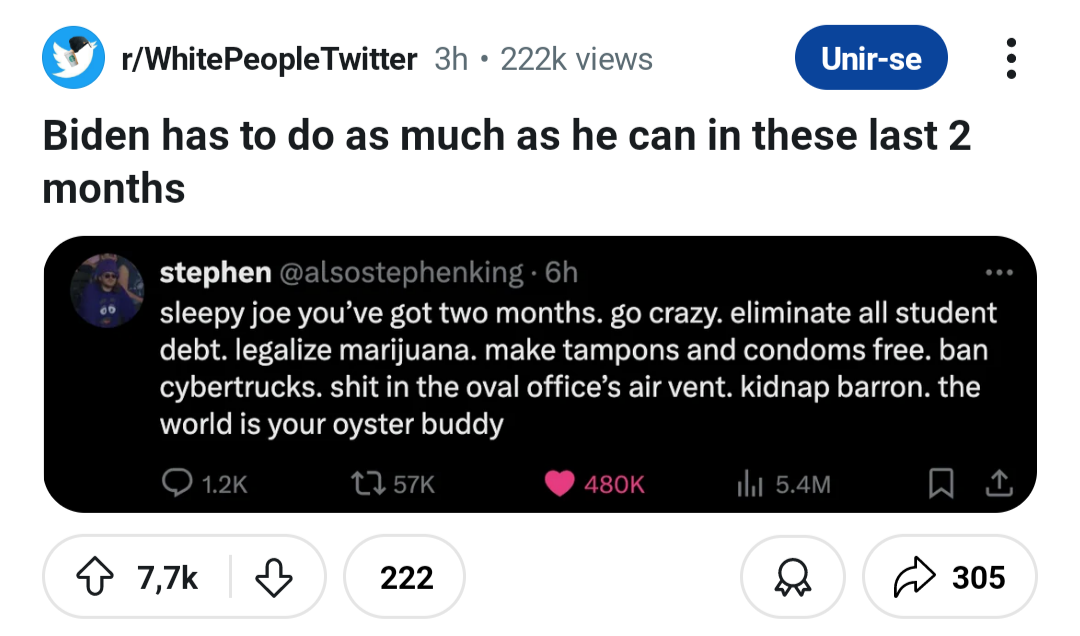Open the post title about Biden

point(506,161)
